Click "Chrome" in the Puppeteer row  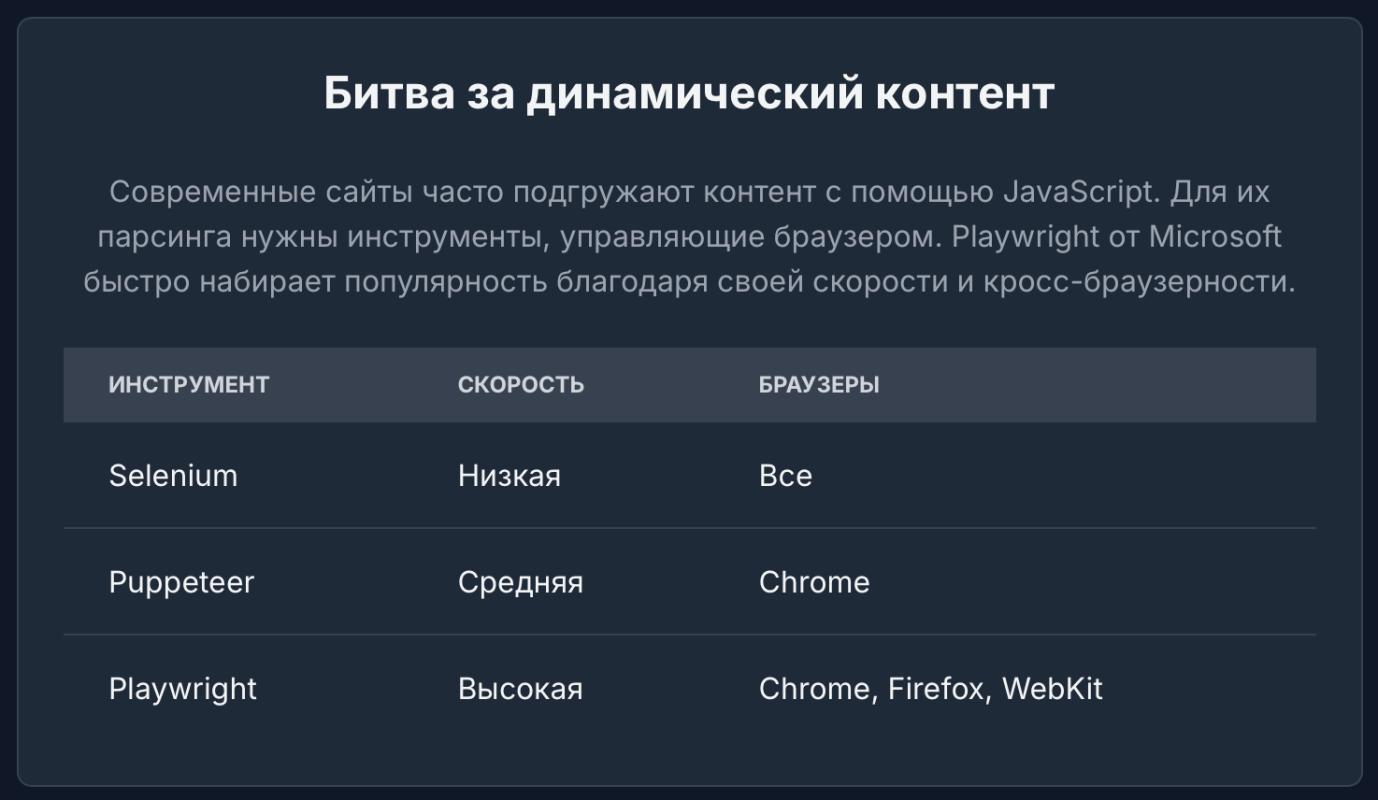coord(814,582)
